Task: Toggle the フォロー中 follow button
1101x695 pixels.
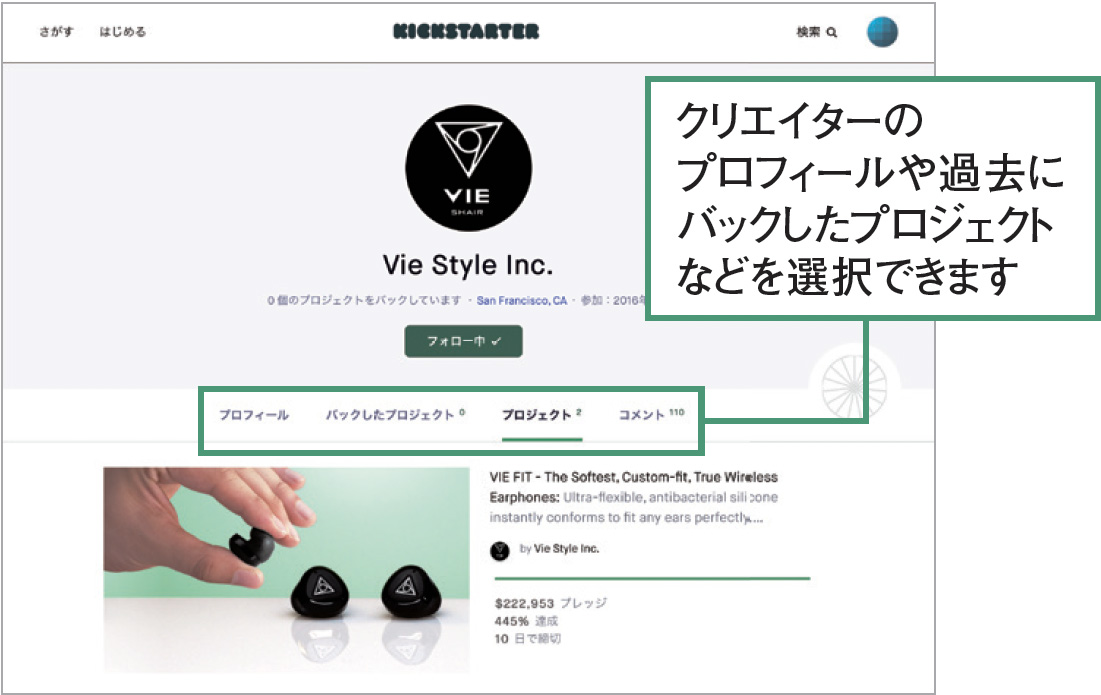Action: coord(463,341)
